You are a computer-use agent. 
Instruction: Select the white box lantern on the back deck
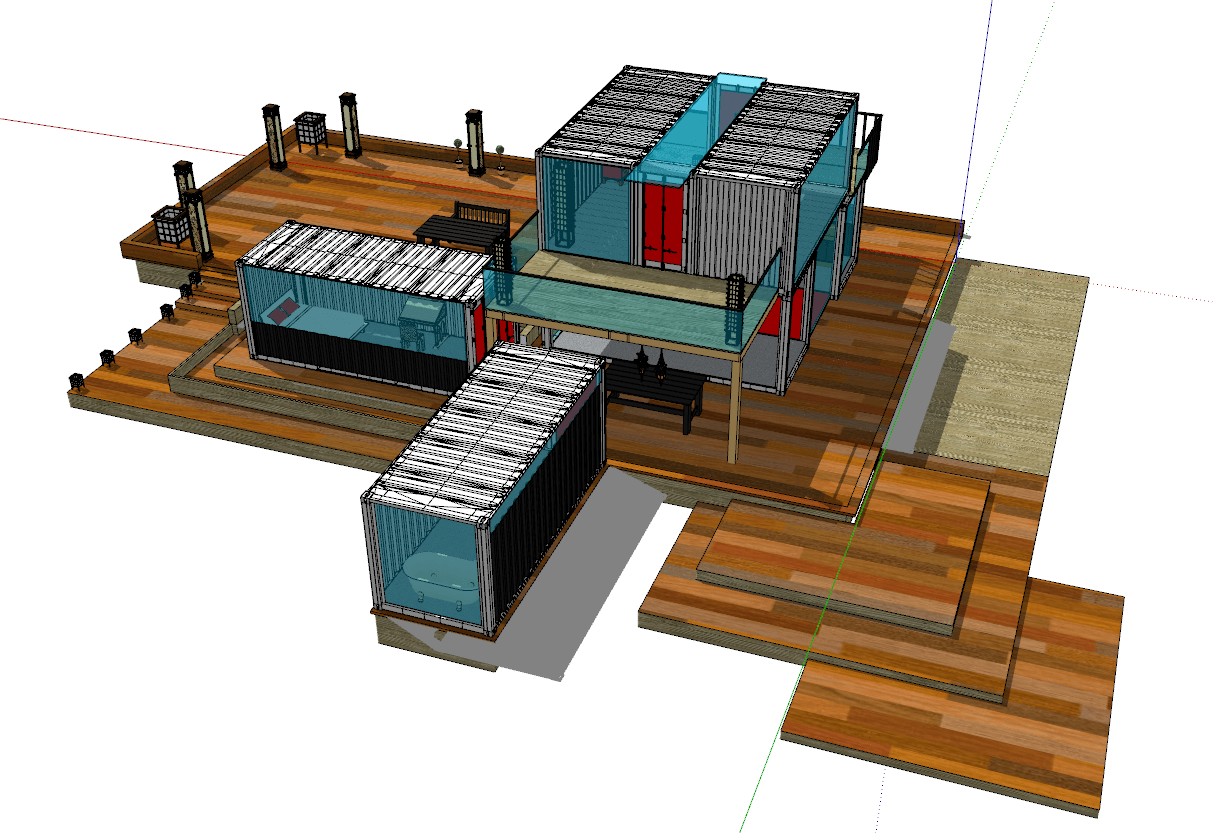point(310,131)
